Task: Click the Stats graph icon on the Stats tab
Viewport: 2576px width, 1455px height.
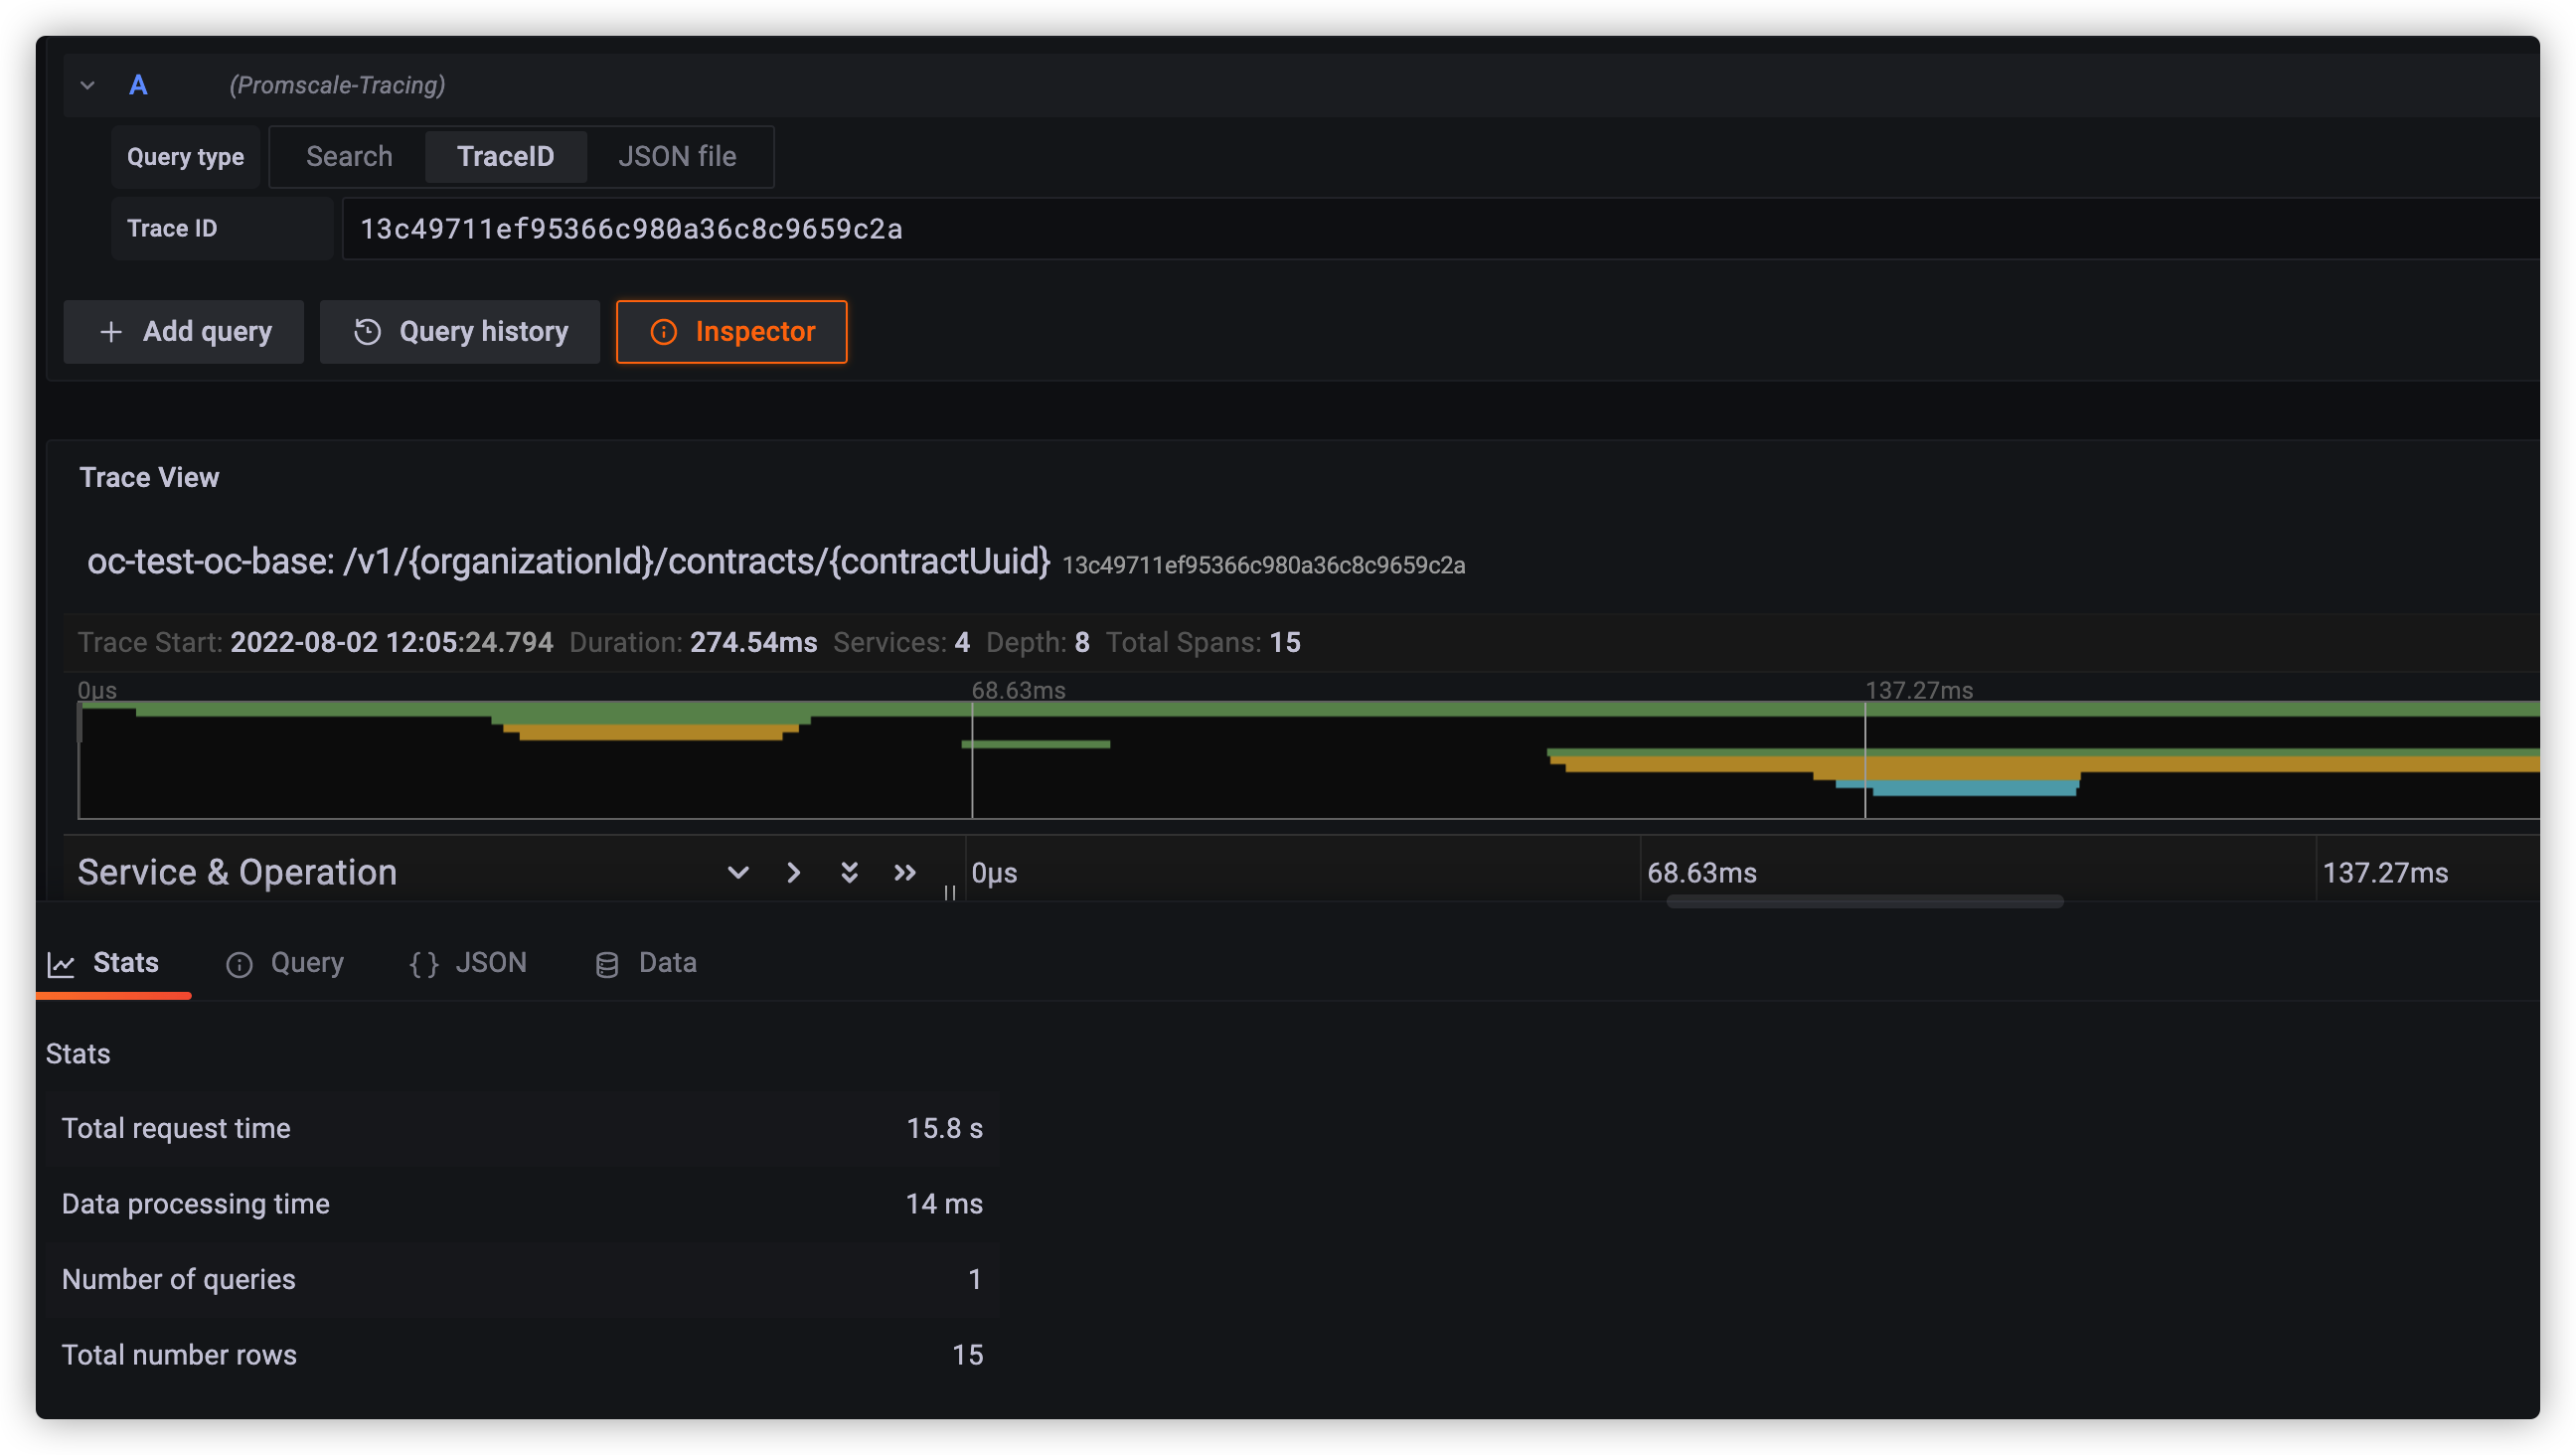Action: 61,963
